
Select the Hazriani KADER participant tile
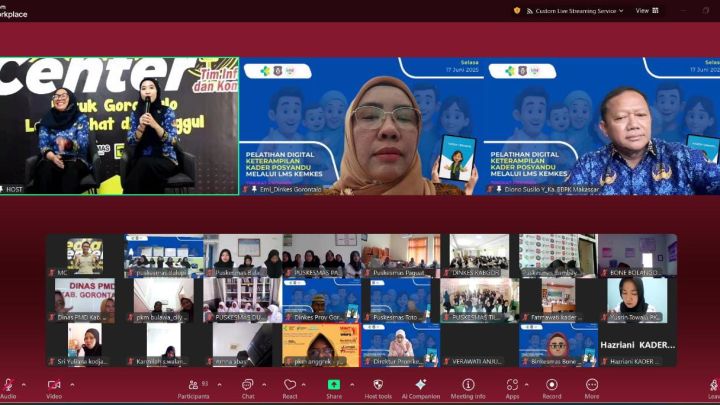tap(637, 344)
